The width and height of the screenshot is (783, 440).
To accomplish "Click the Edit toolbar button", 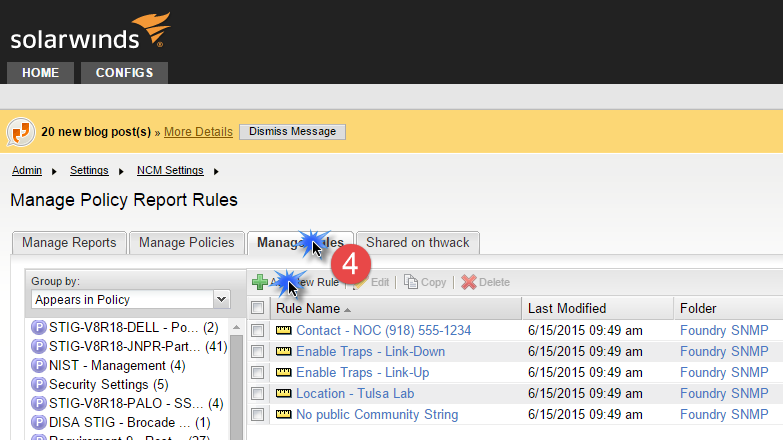I will point(372,282).
